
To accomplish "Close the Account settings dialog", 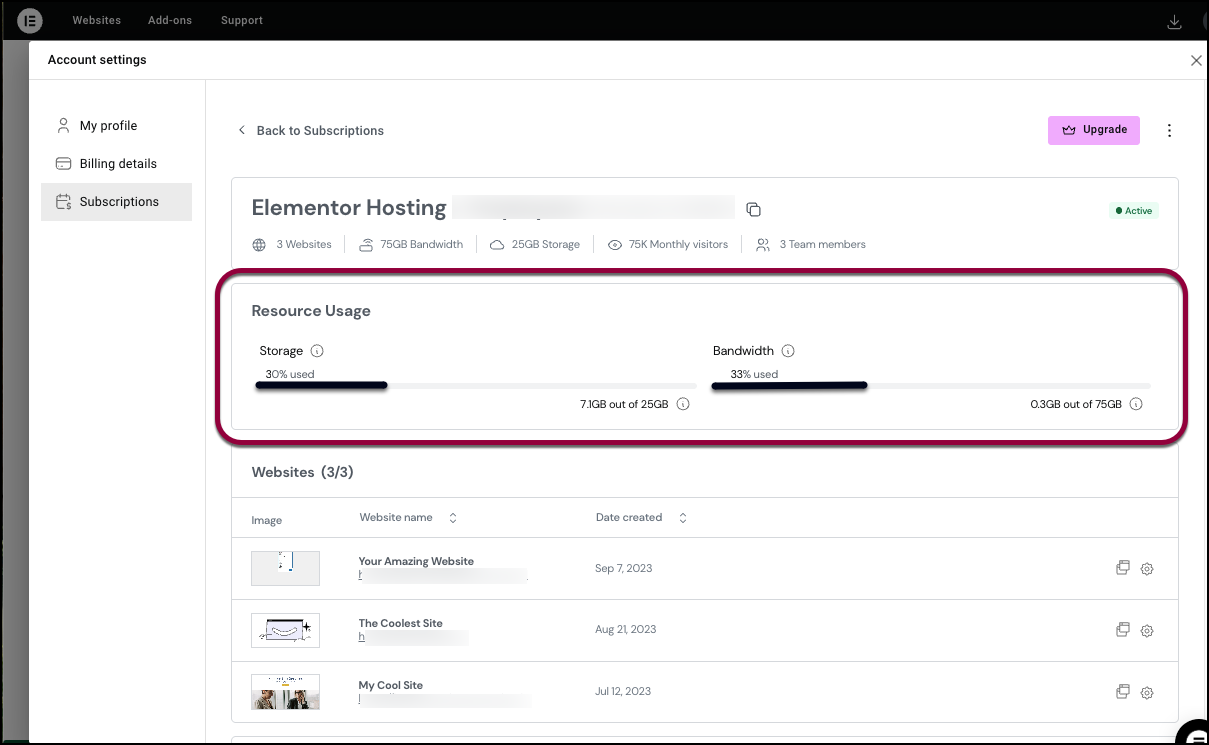I will (x=1196, y=60).
